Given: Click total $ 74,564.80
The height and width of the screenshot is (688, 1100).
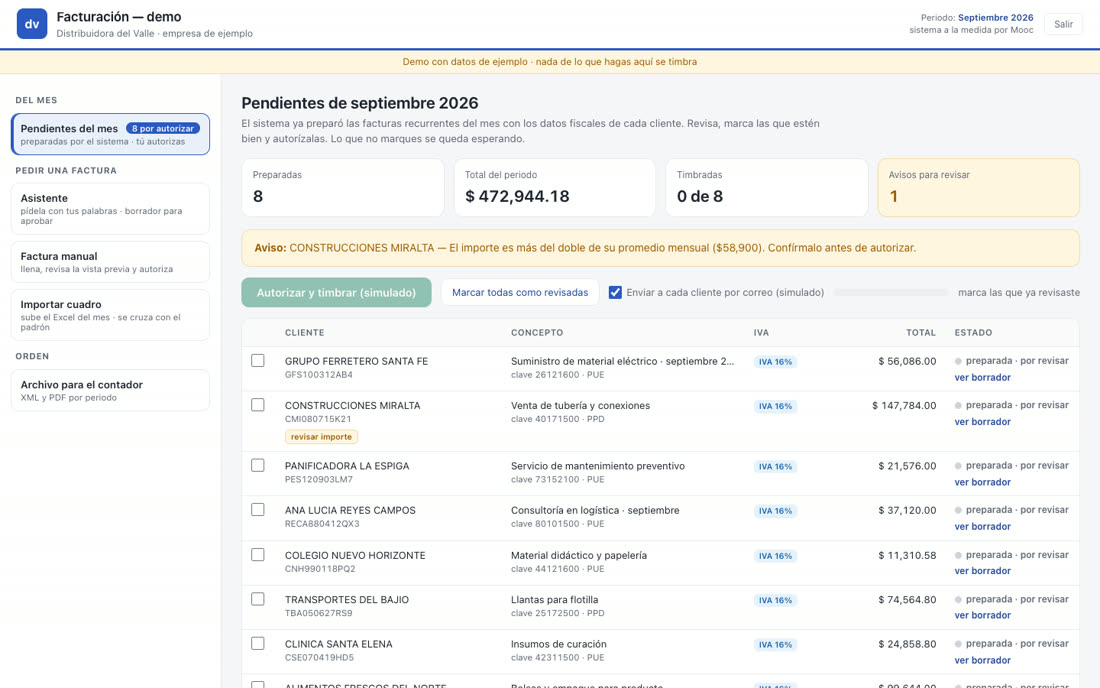Looking at the screenshot, I should click(906, 600).
